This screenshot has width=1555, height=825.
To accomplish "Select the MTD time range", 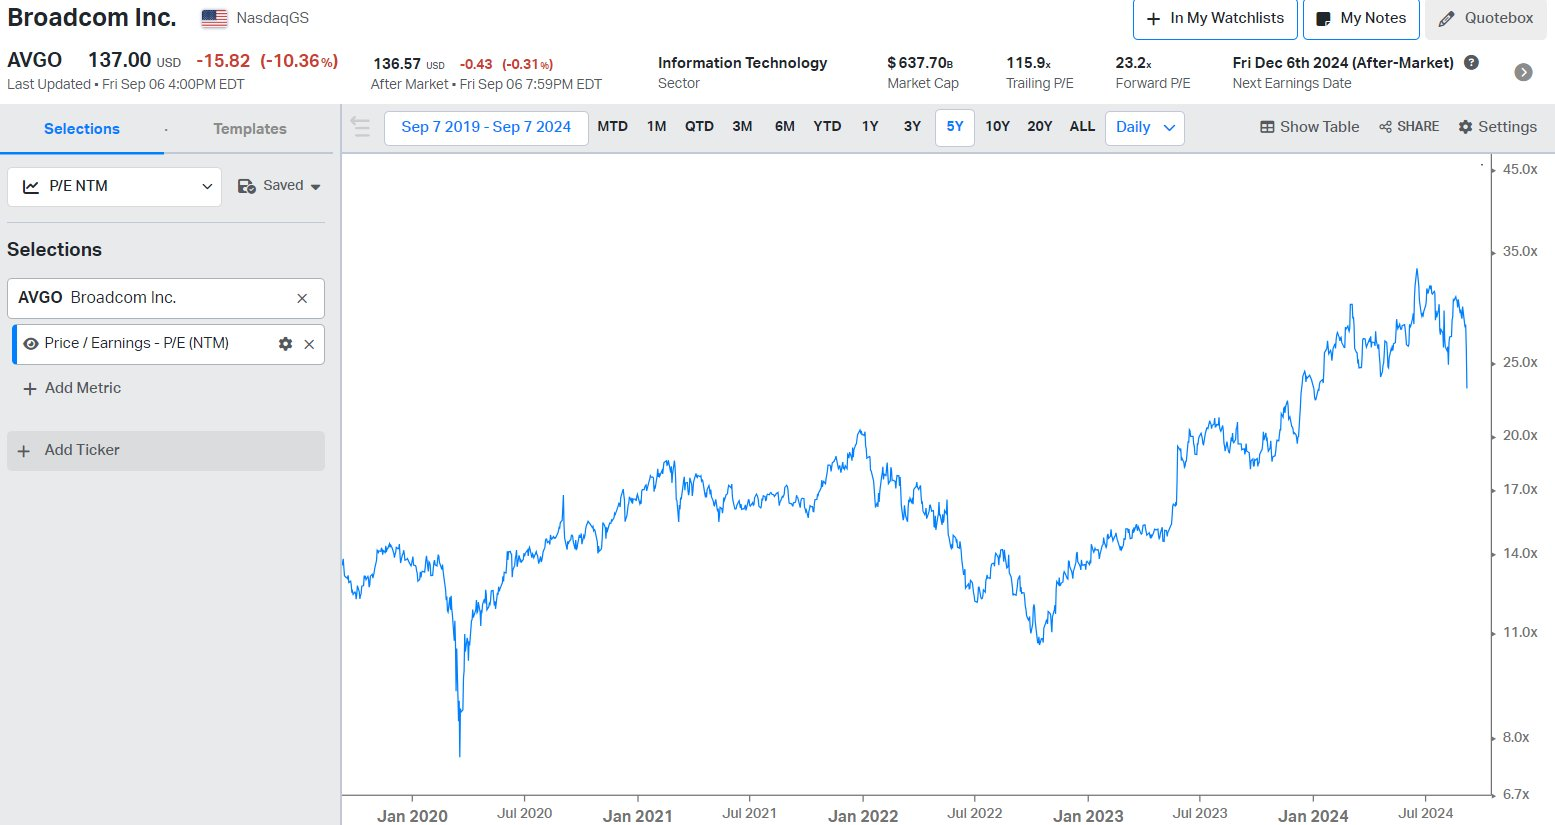I will 613,126.
